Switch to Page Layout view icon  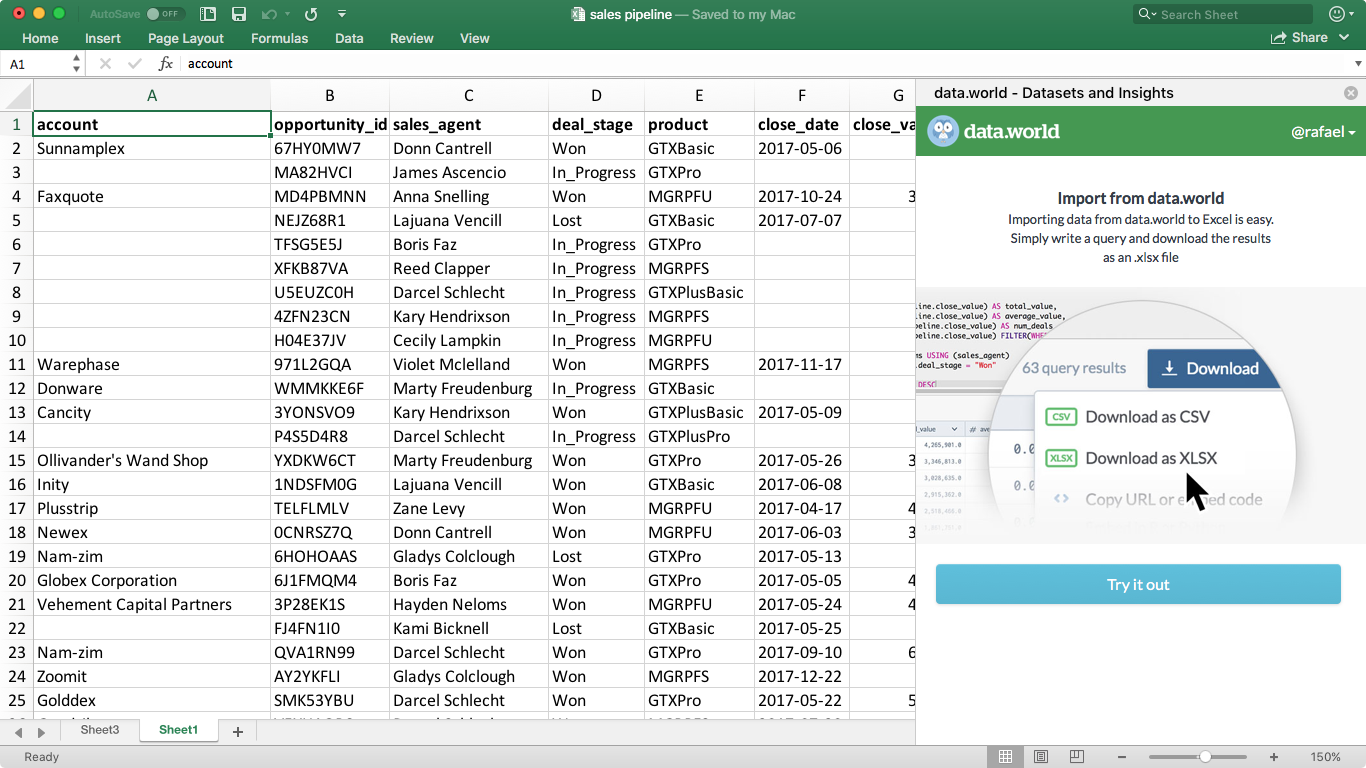tap(1041, 757)
